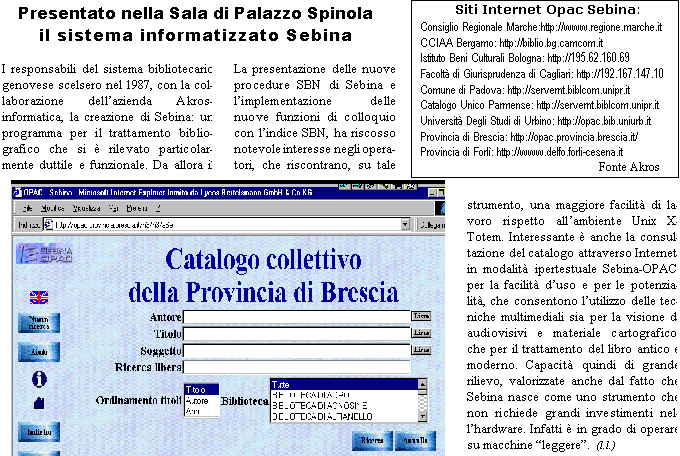Screen dimensions: 680x456
Task: Click the Internet Explorer logo in title bar
Action: [17, 192]
